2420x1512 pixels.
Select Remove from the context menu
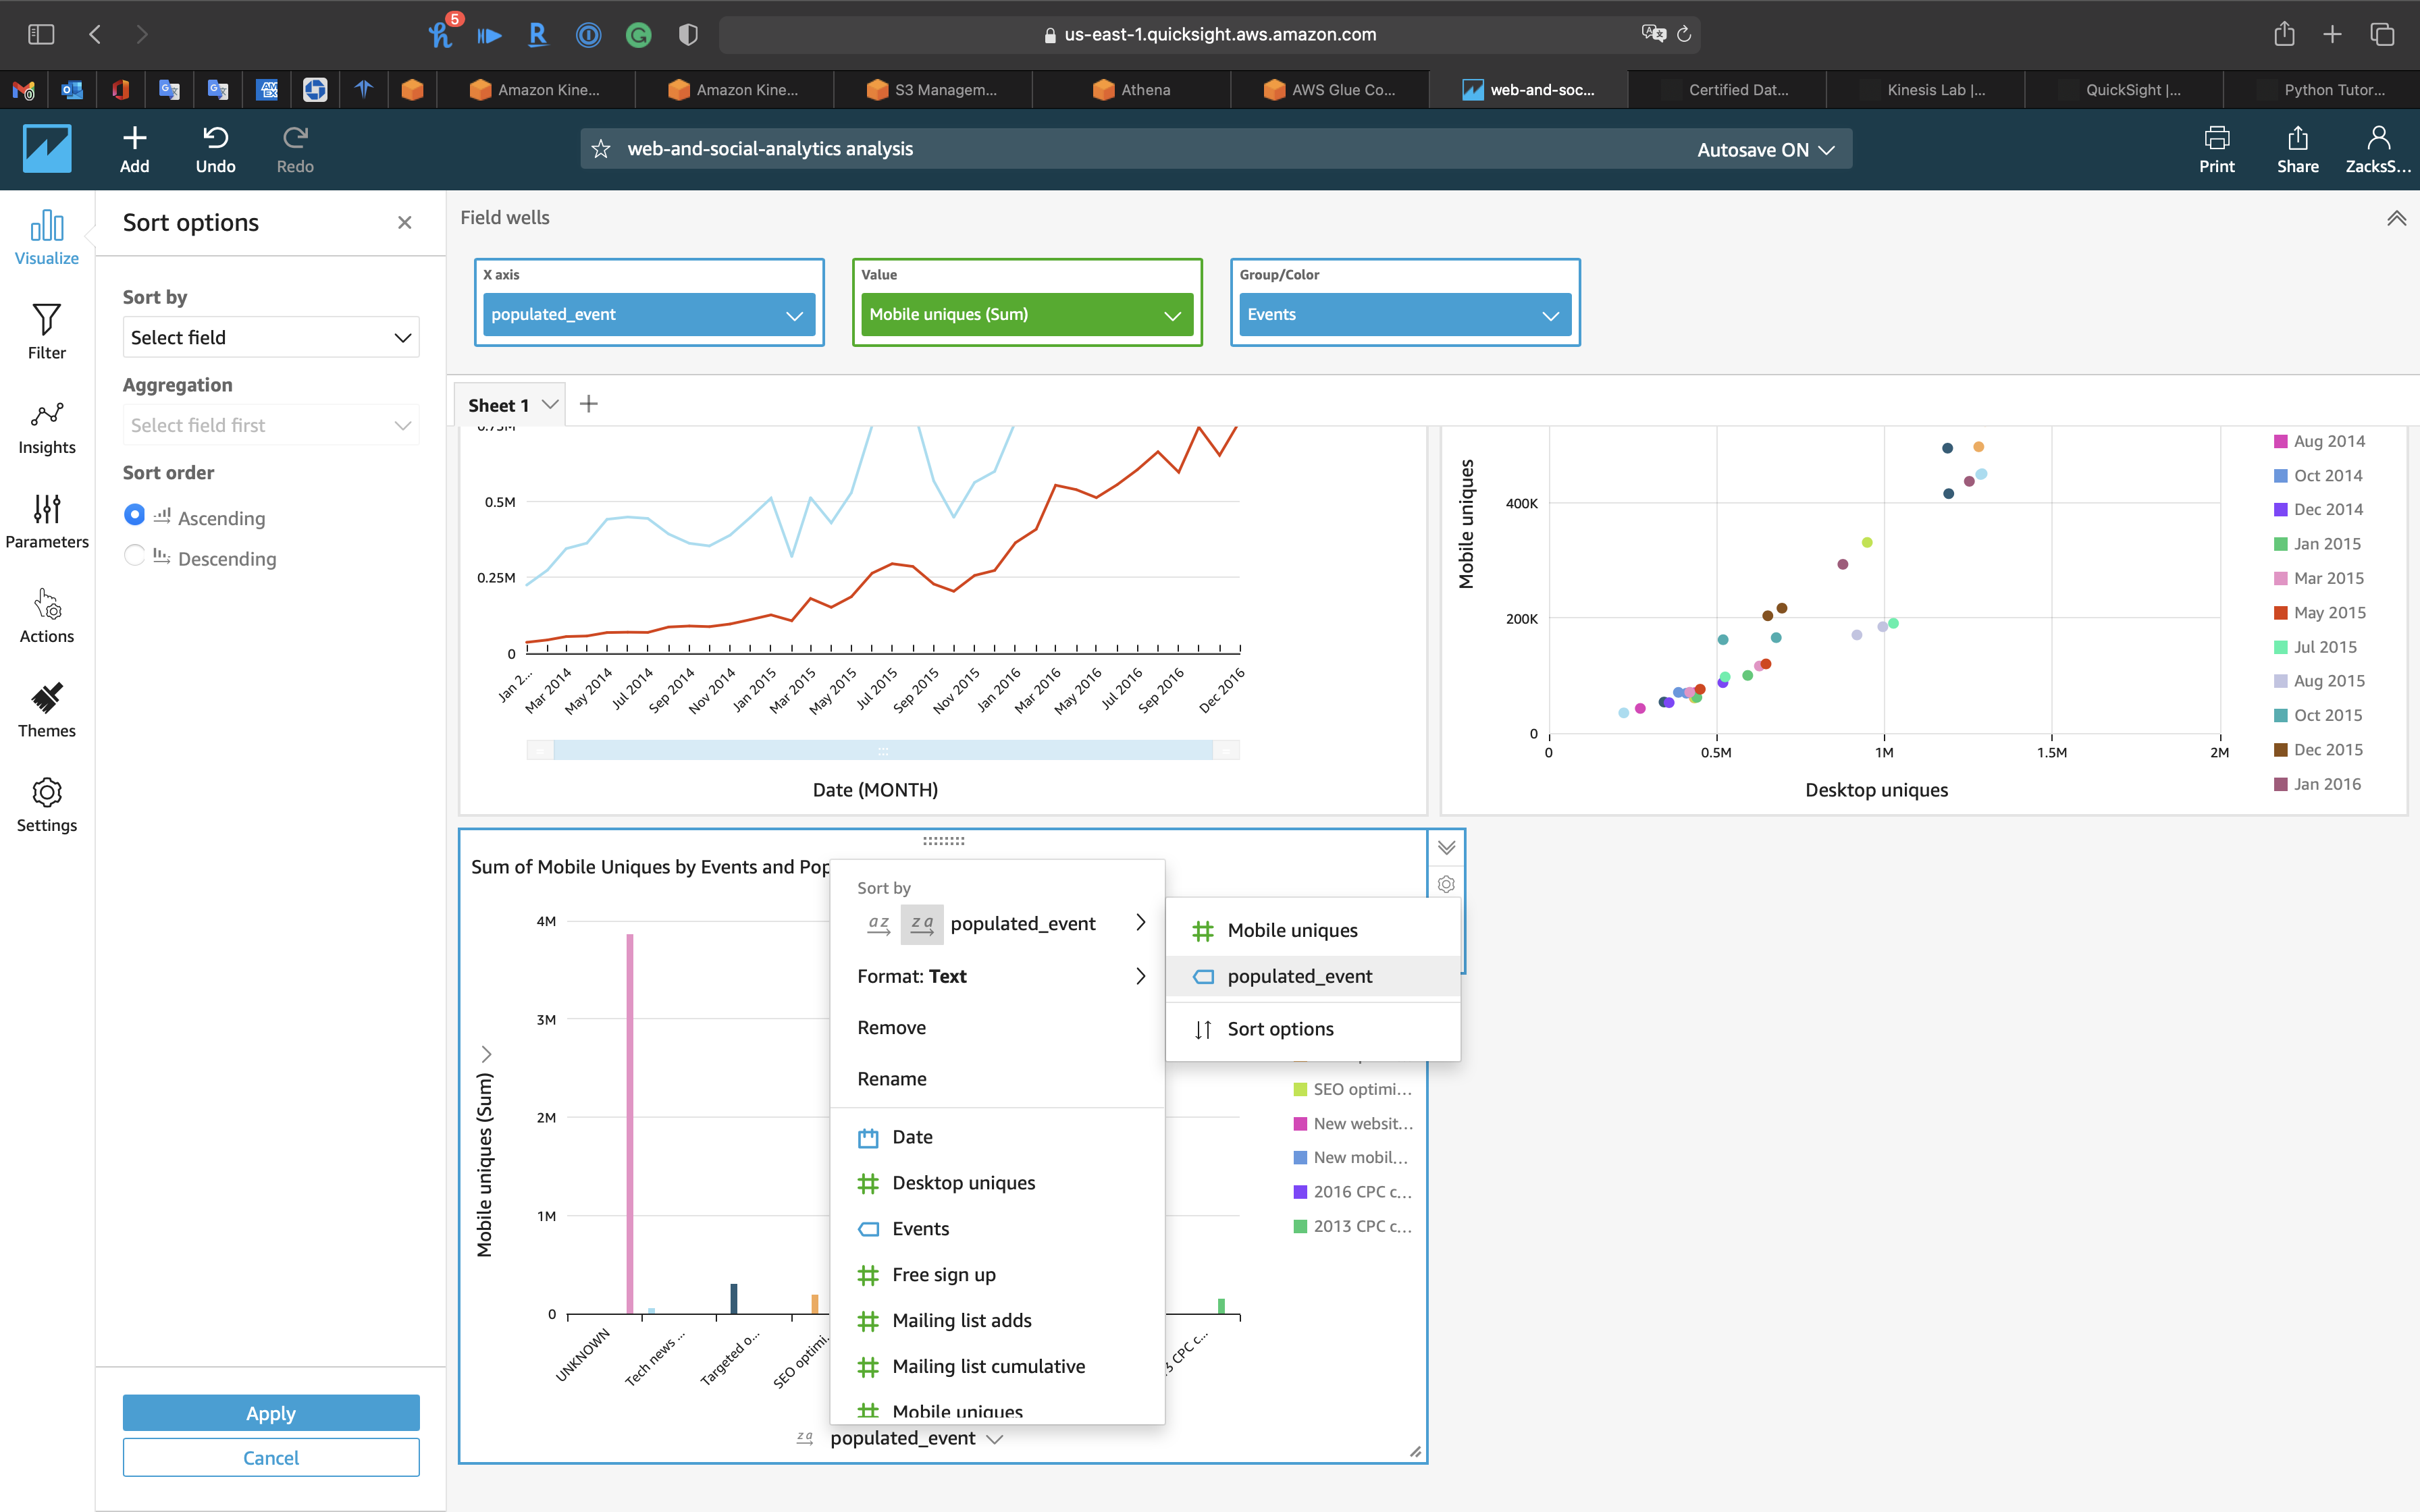(x=891, y=1027)
